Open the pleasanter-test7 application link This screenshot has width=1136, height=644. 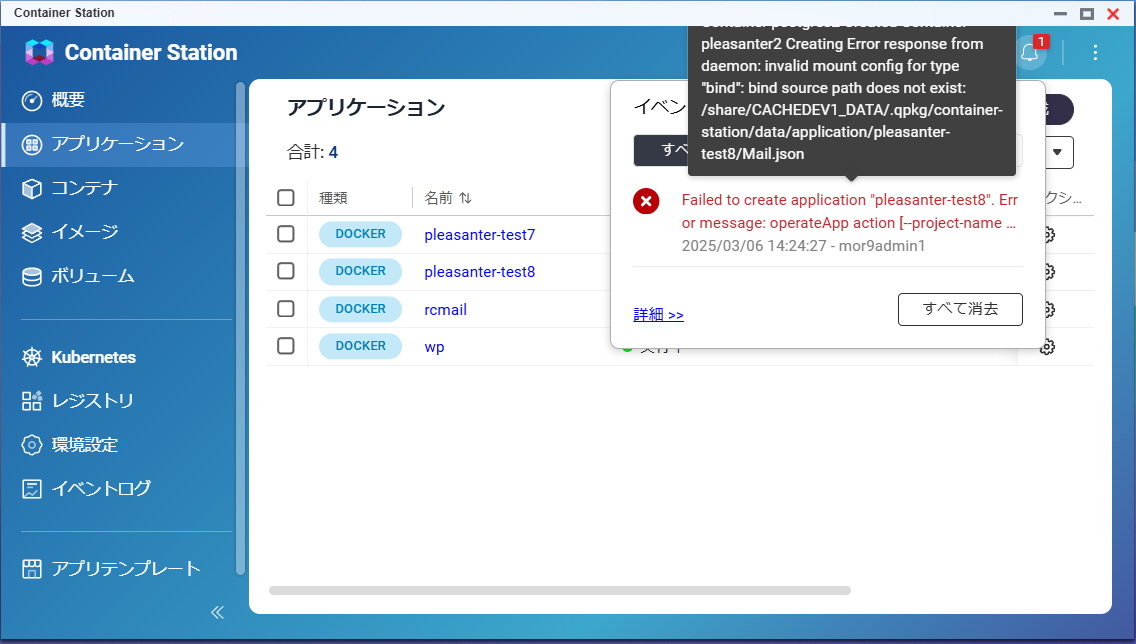(480, 235)
